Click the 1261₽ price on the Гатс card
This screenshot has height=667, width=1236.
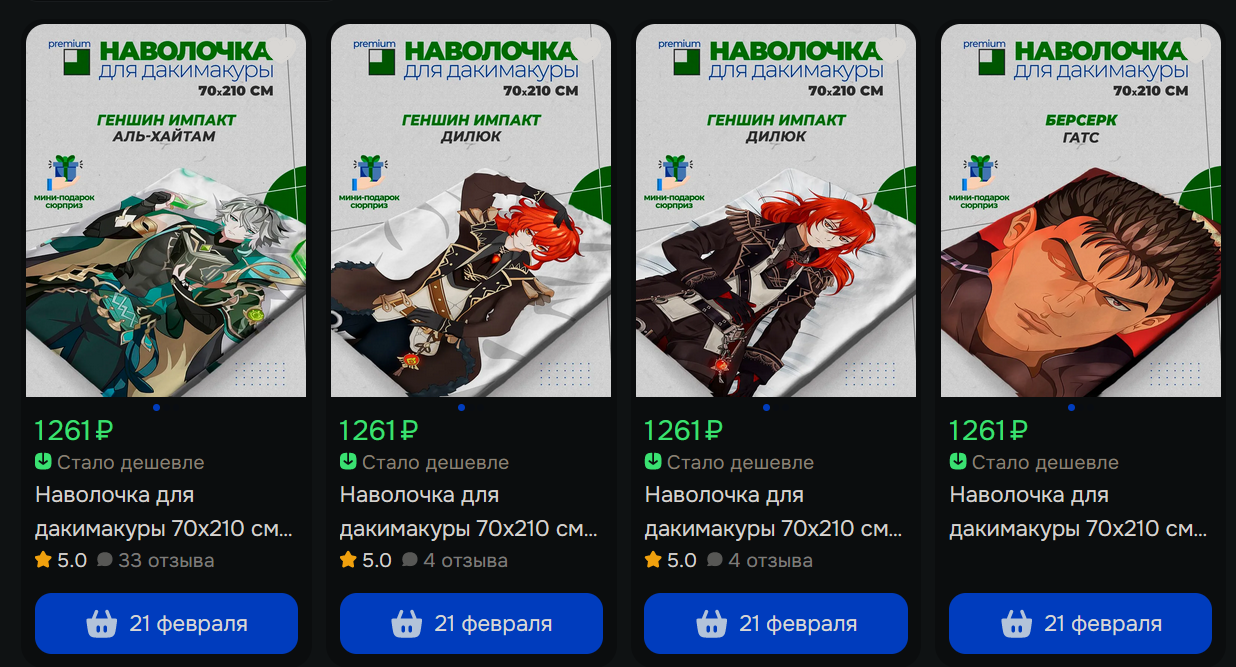click(987, 430)
